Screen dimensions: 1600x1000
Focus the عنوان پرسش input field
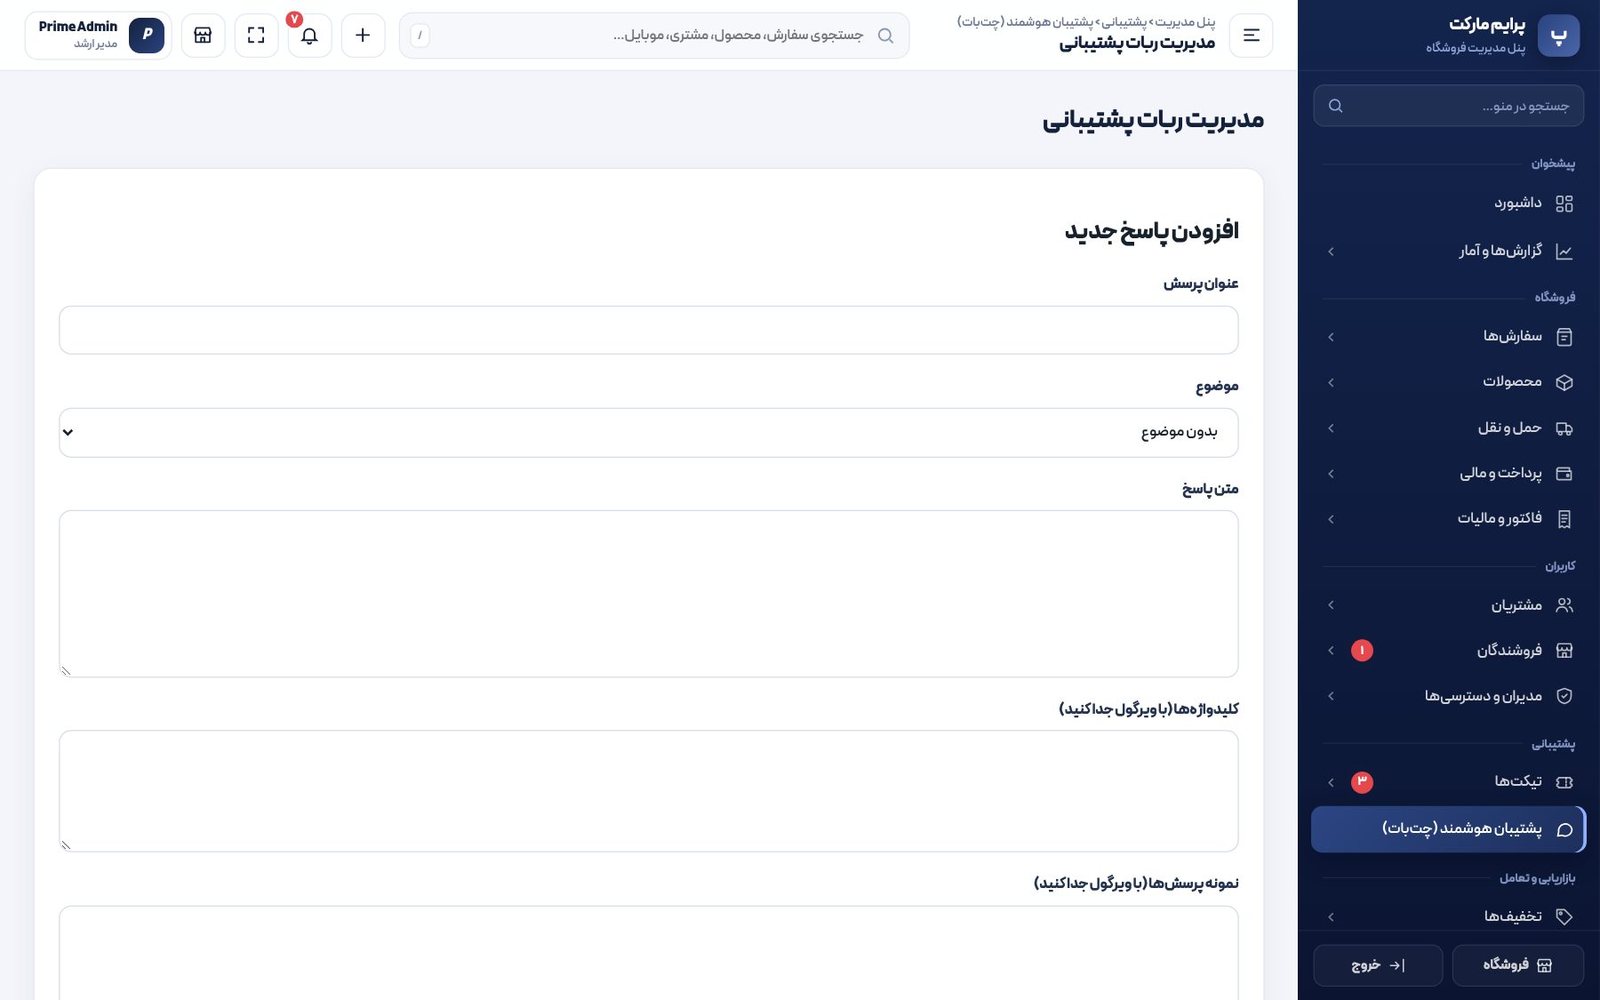649,330
